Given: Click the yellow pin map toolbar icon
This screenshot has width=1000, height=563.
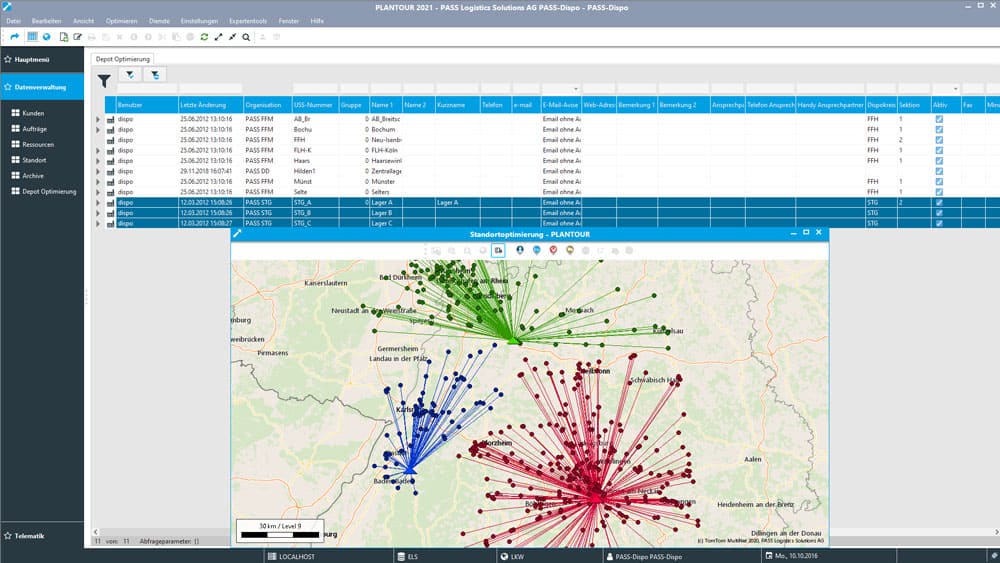Looking at the screenshot, I should pos(570,251).
